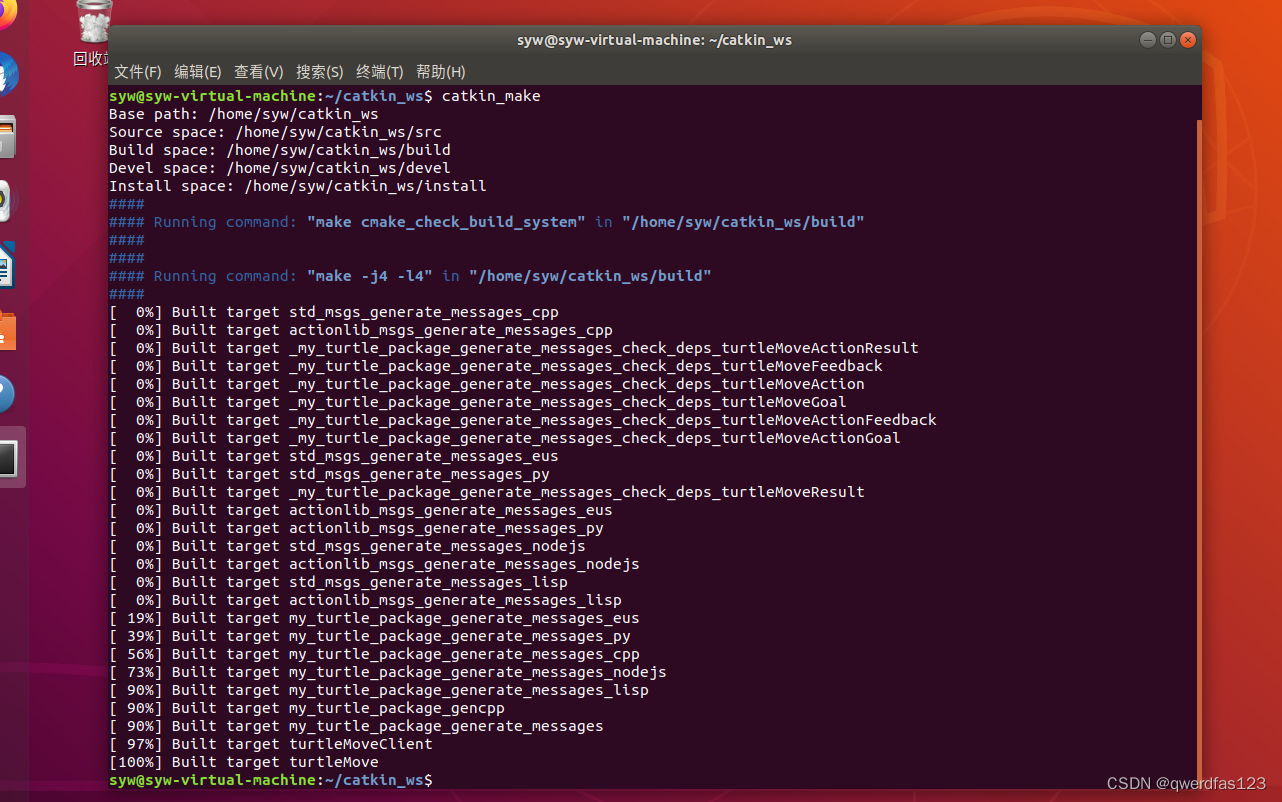Click the 'catkin_make' command text
The image size is (1282, 802).
point(491,96)
